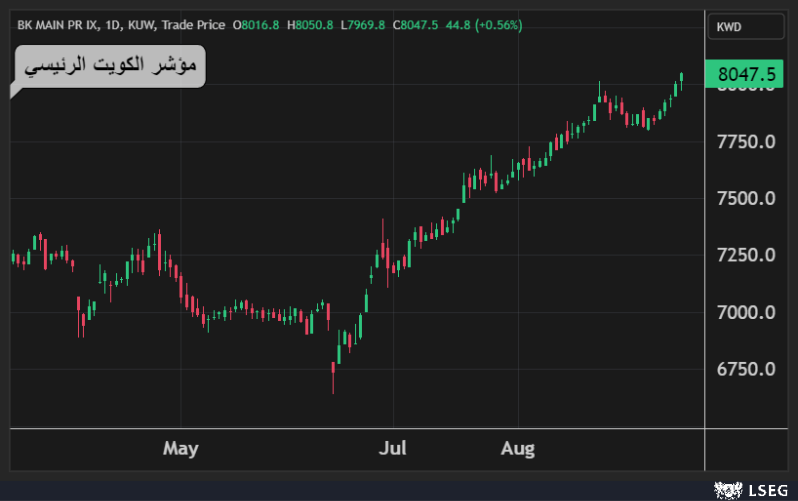Click the KUW exchange code in header

click(x=144, y=25)
